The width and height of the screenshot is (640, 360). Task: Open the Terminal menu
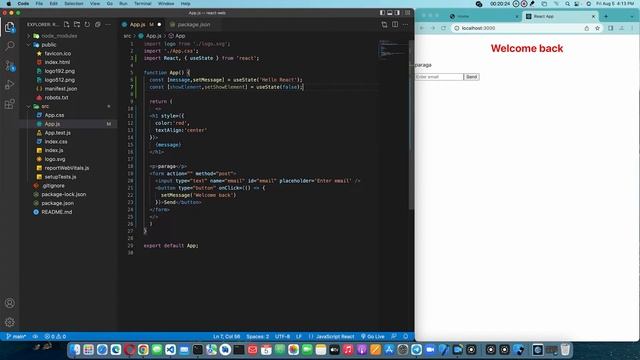click(x=143, y=4)
